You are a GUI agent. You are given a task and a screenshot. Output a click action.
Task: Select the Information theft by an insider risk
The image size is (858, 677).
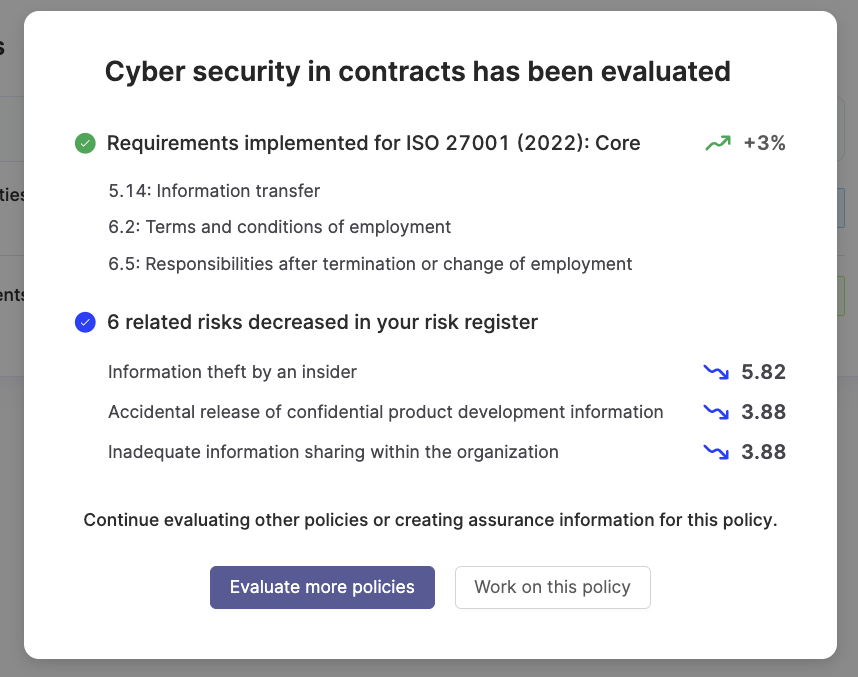point(232,372)
